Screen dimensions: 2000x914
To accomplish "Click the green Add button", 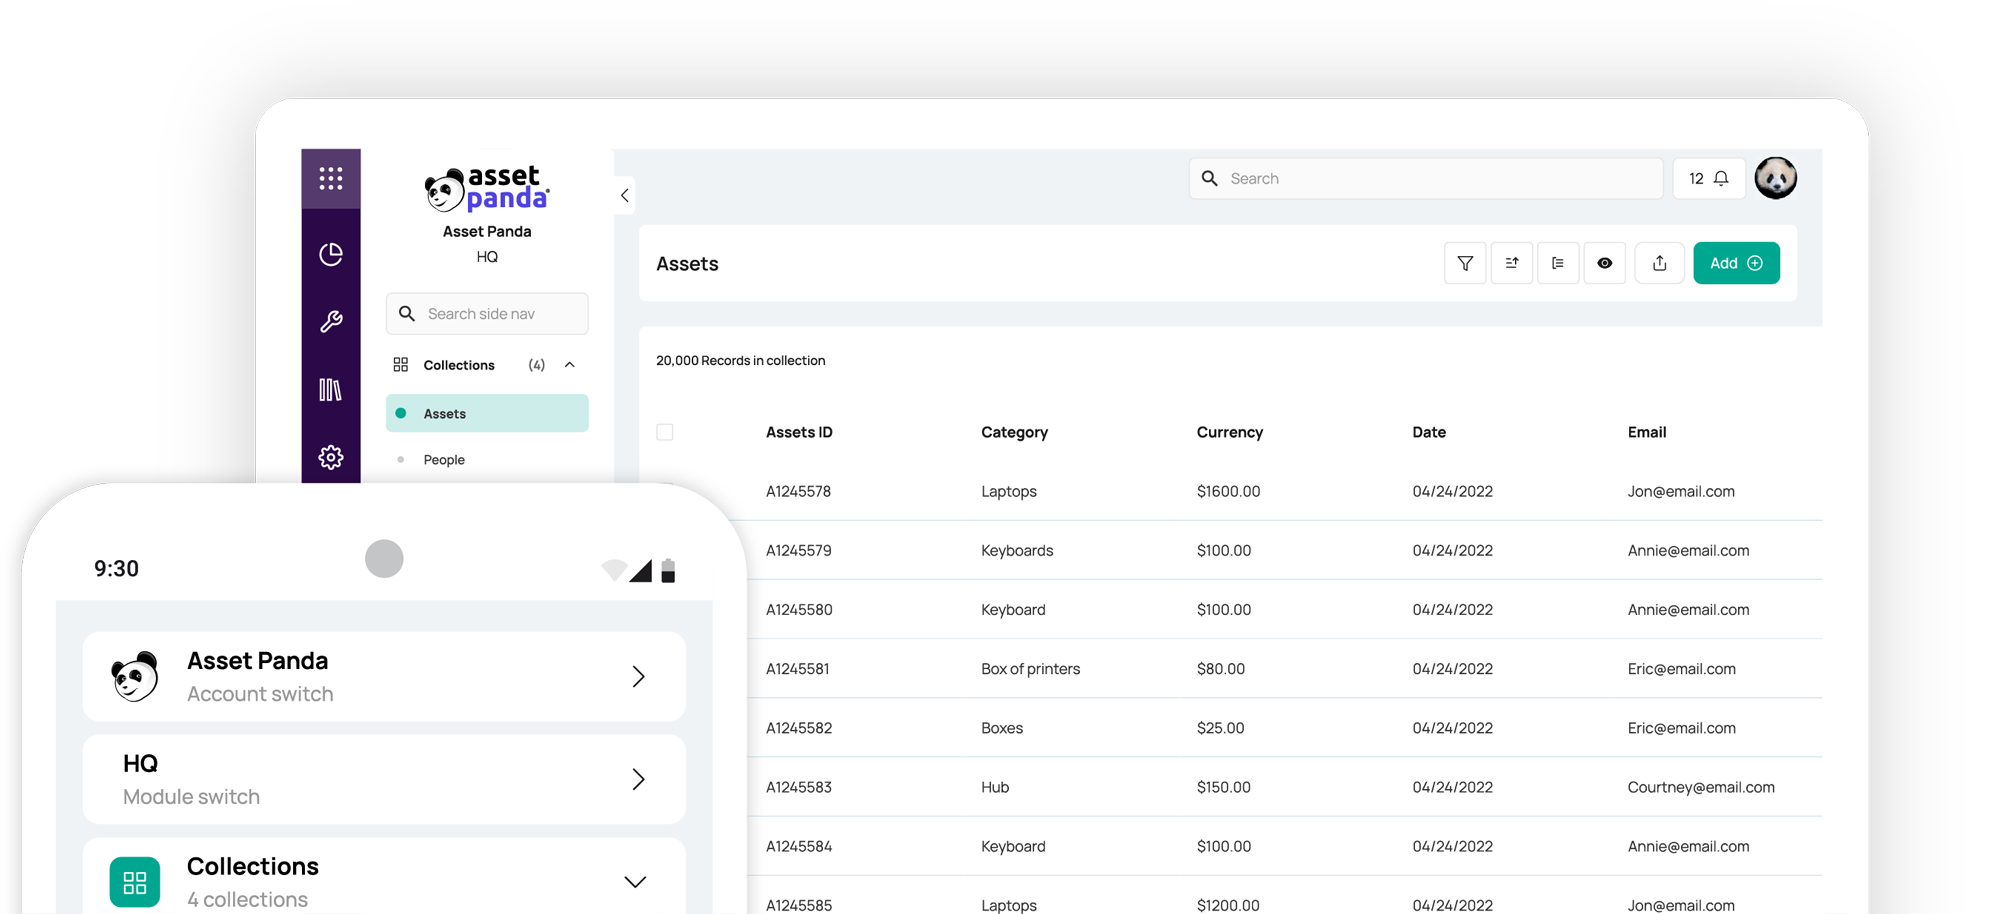I will [x=1736, y=263].
